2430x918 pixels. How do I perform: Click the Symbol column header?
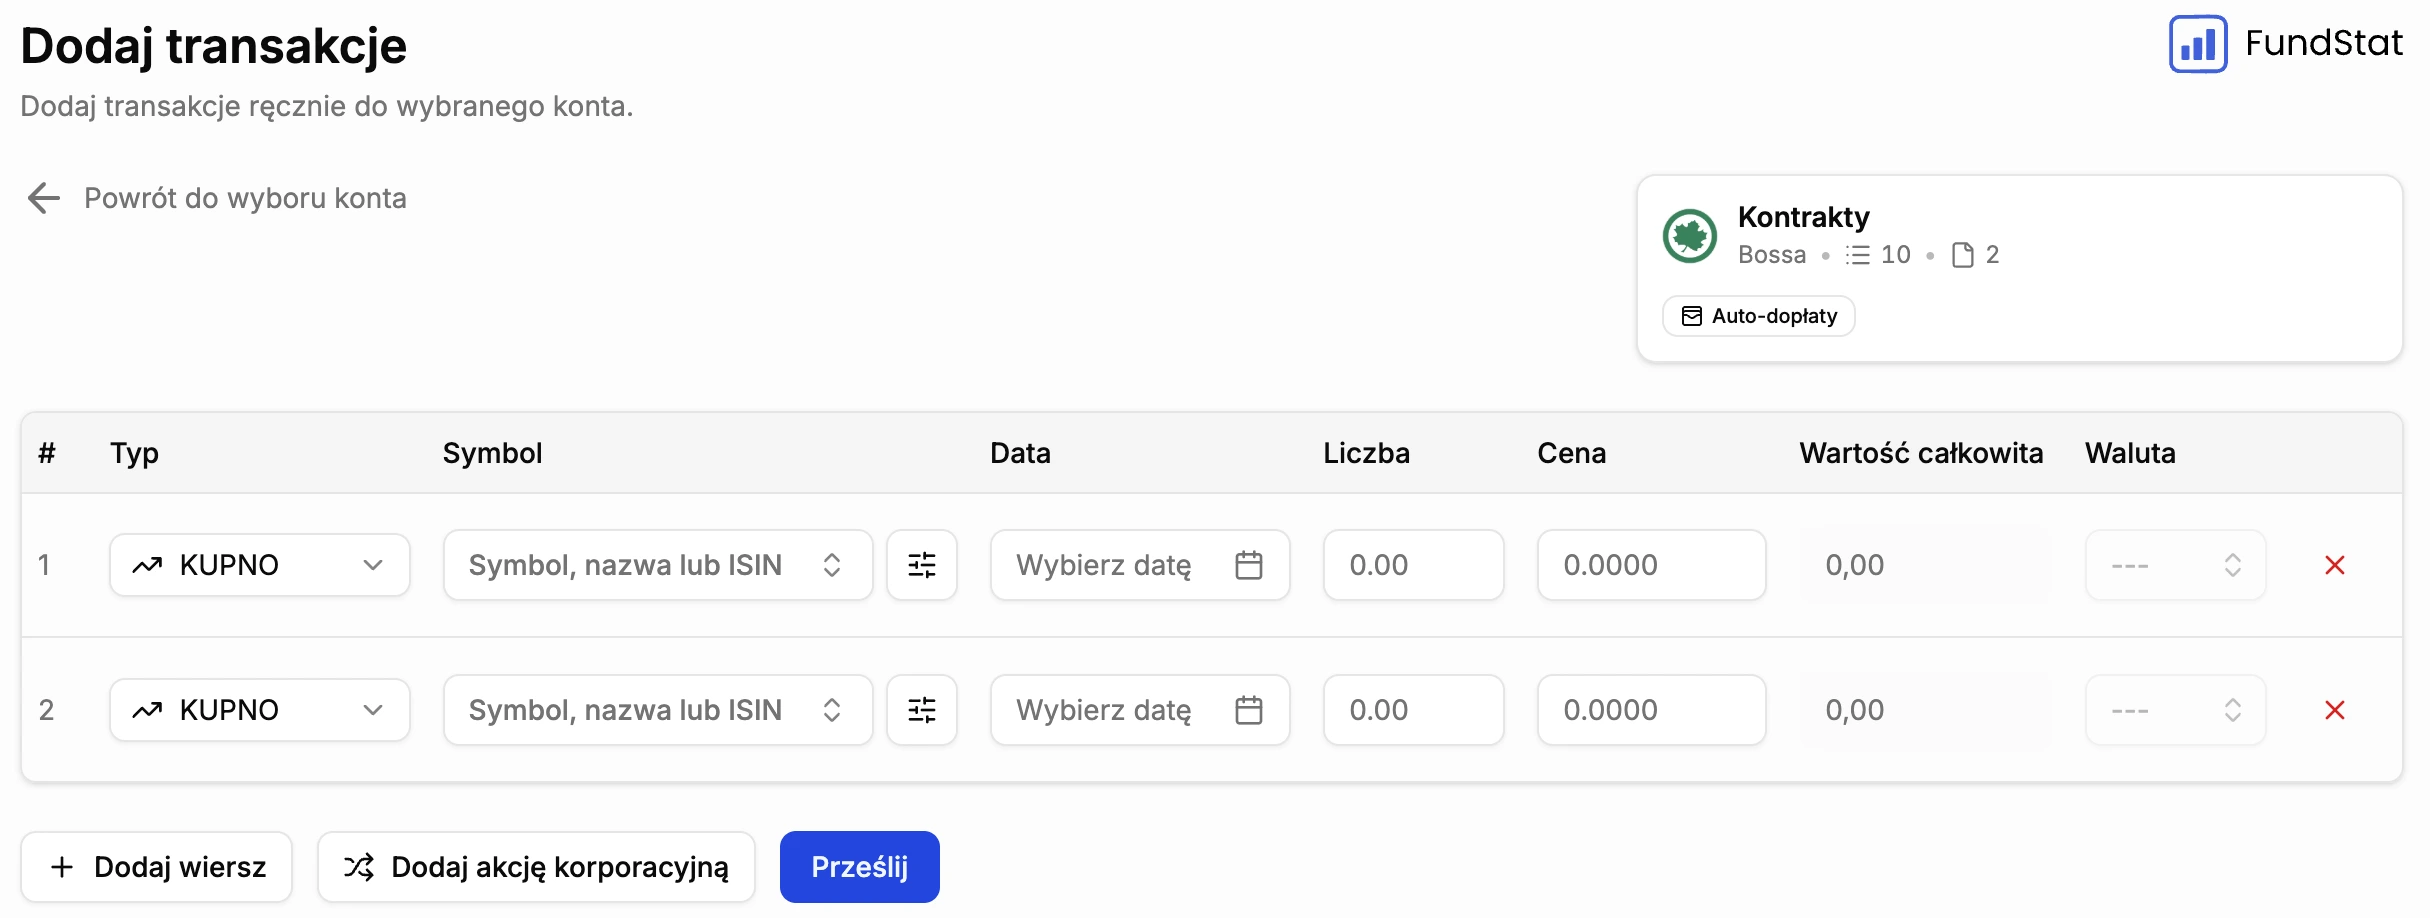pyautogui.click(x=493, y=453)
